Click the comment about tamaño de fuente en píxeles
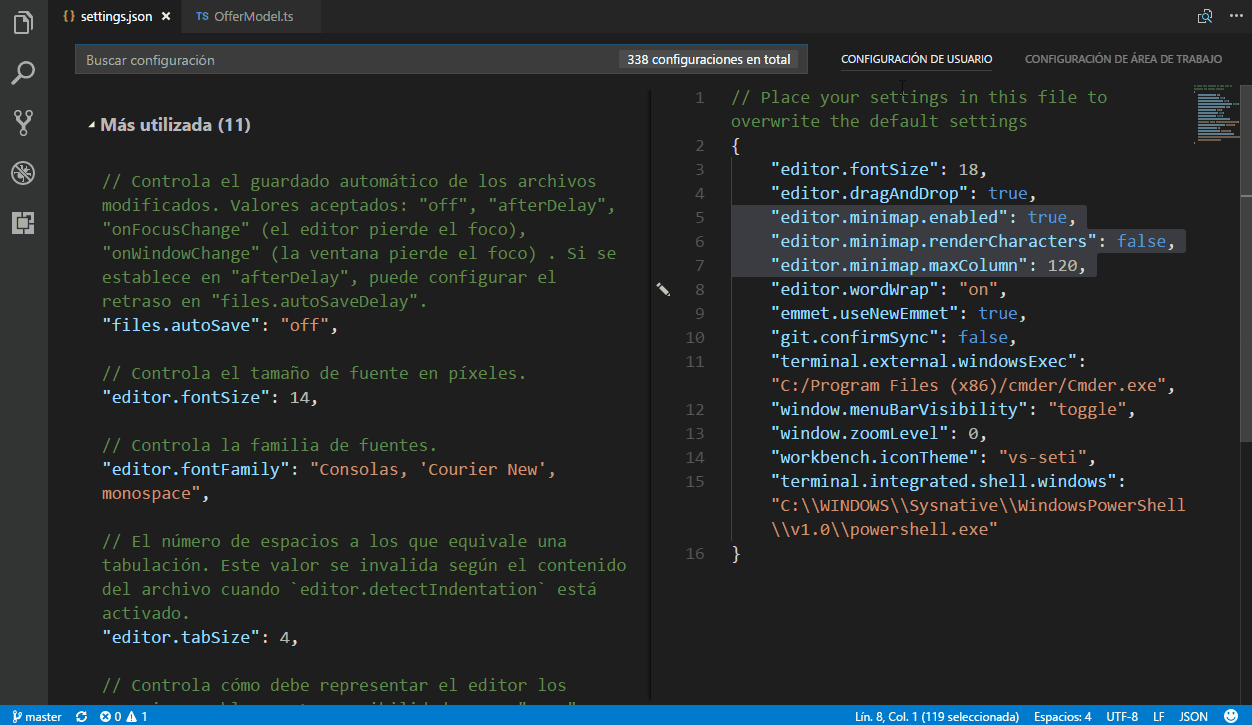This screenshot has height=725, width=1252. coord(314,373)
